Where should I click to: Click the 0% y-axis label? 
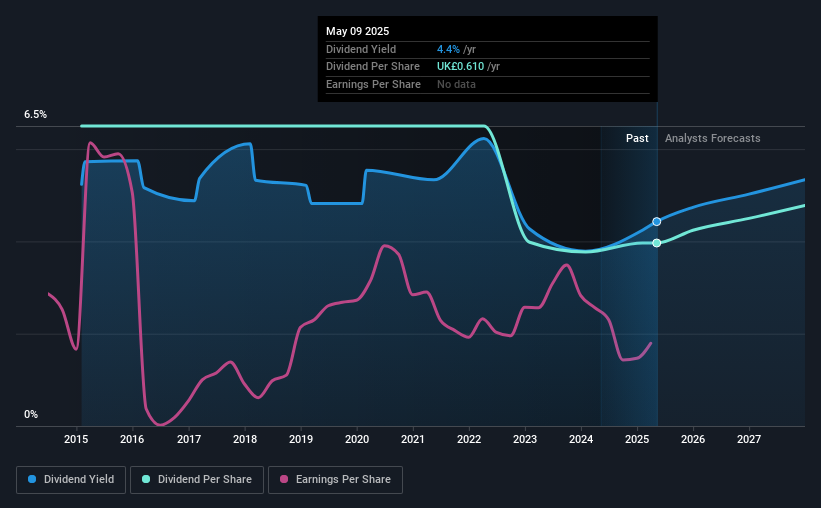[31, 414]
